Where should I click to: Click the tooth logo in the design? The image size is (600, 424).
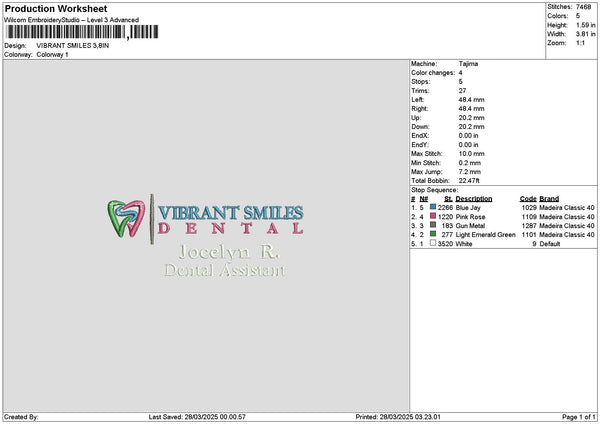(x=126, y=219)
